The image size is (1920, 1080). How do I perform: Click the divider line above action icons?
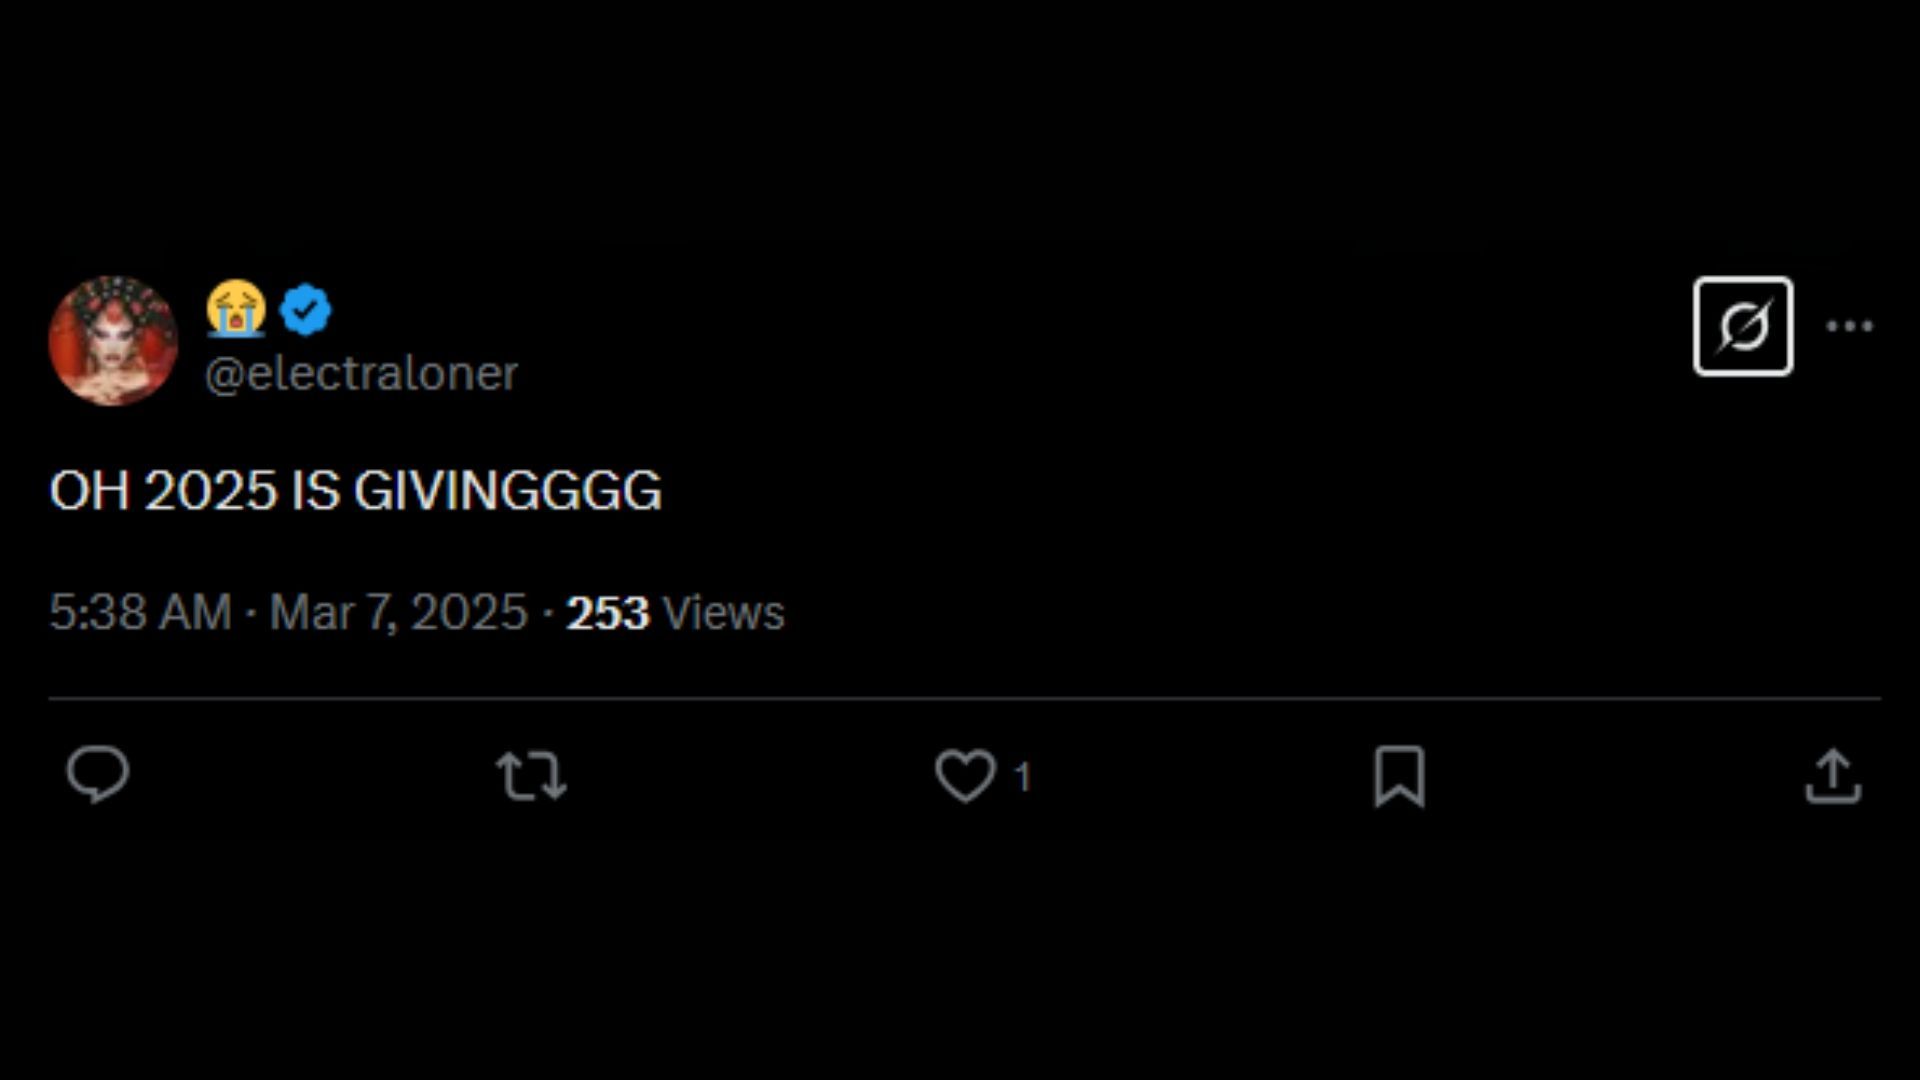pyautogui.click(x=964, y=698)
